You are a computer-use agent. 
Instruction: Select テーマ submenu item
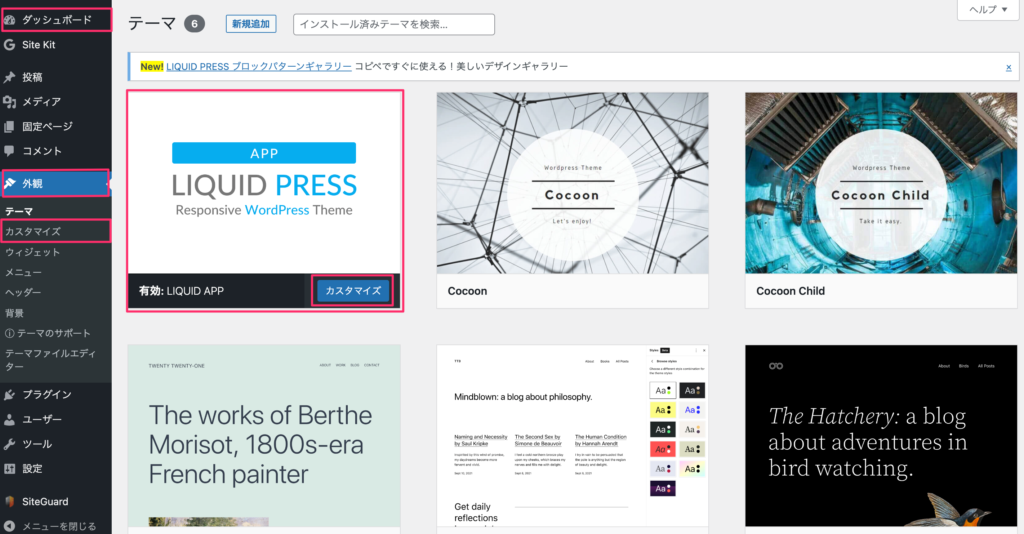coord(19,212)
